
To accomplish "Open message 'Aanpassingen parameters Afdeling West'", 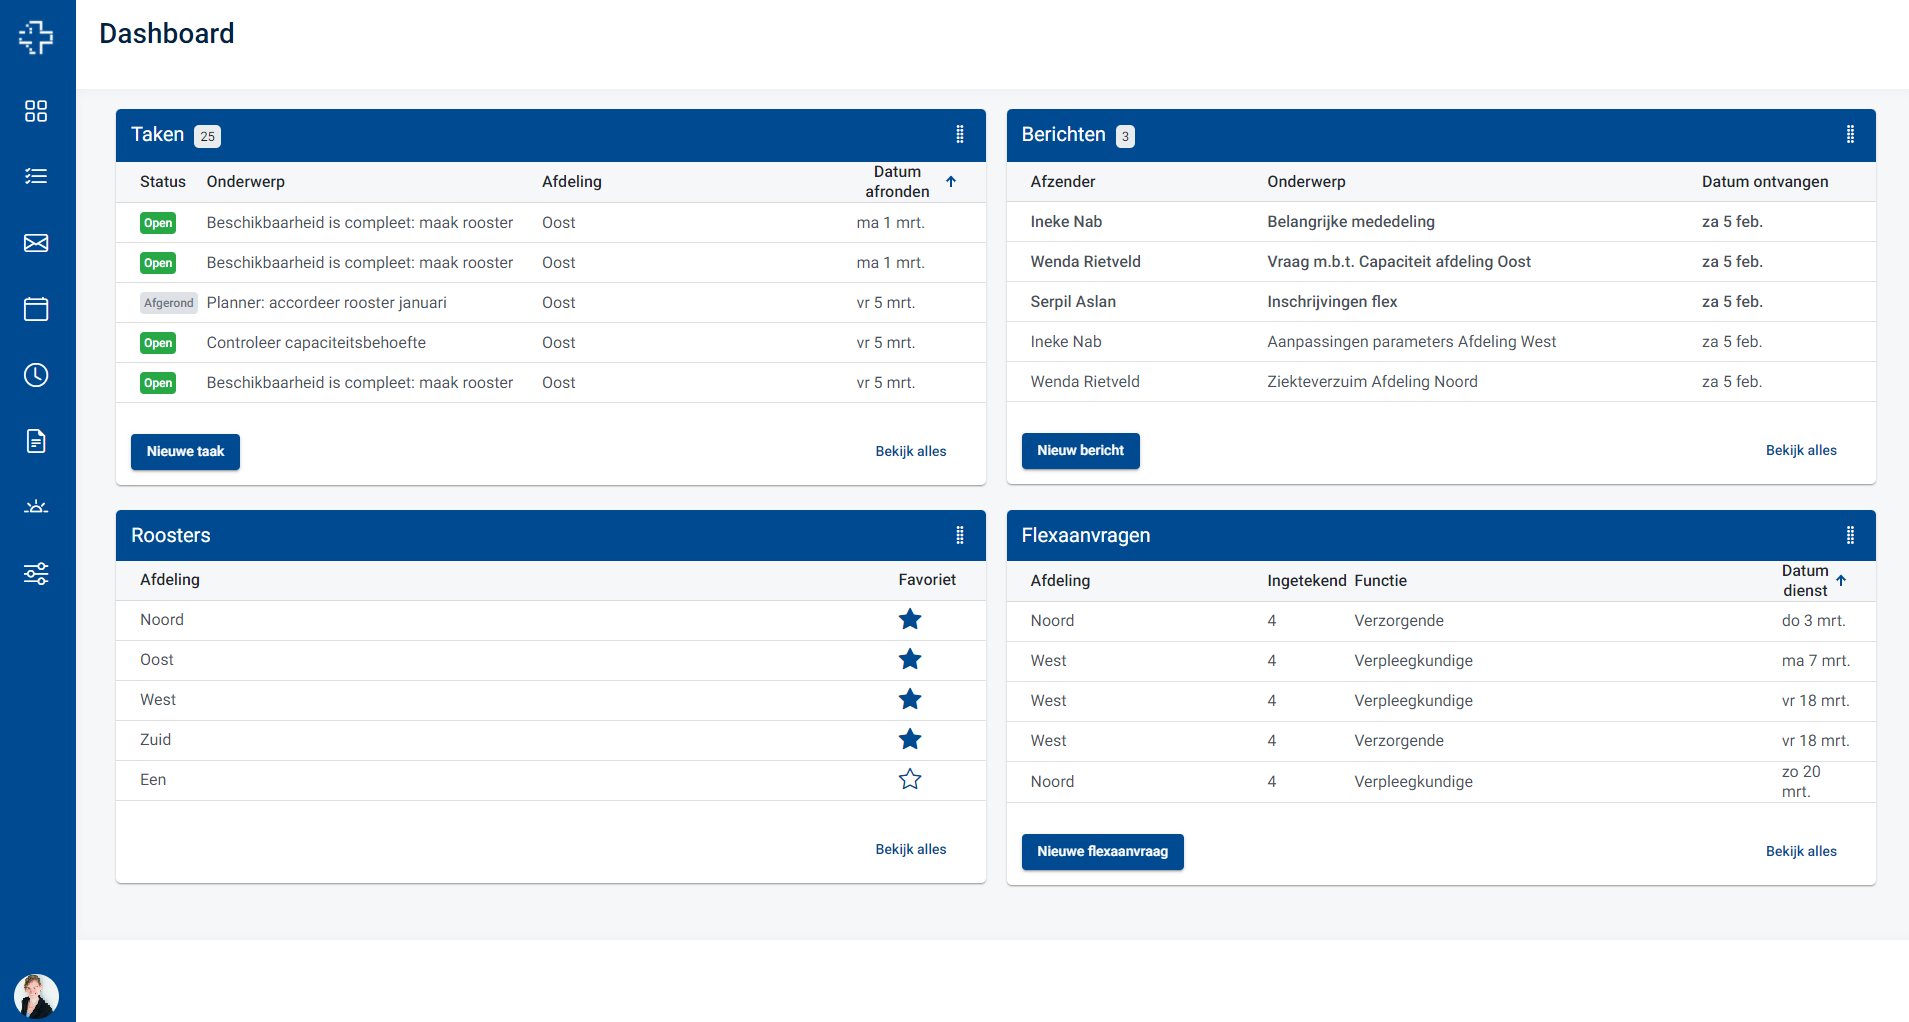I will coord(1441,342).
